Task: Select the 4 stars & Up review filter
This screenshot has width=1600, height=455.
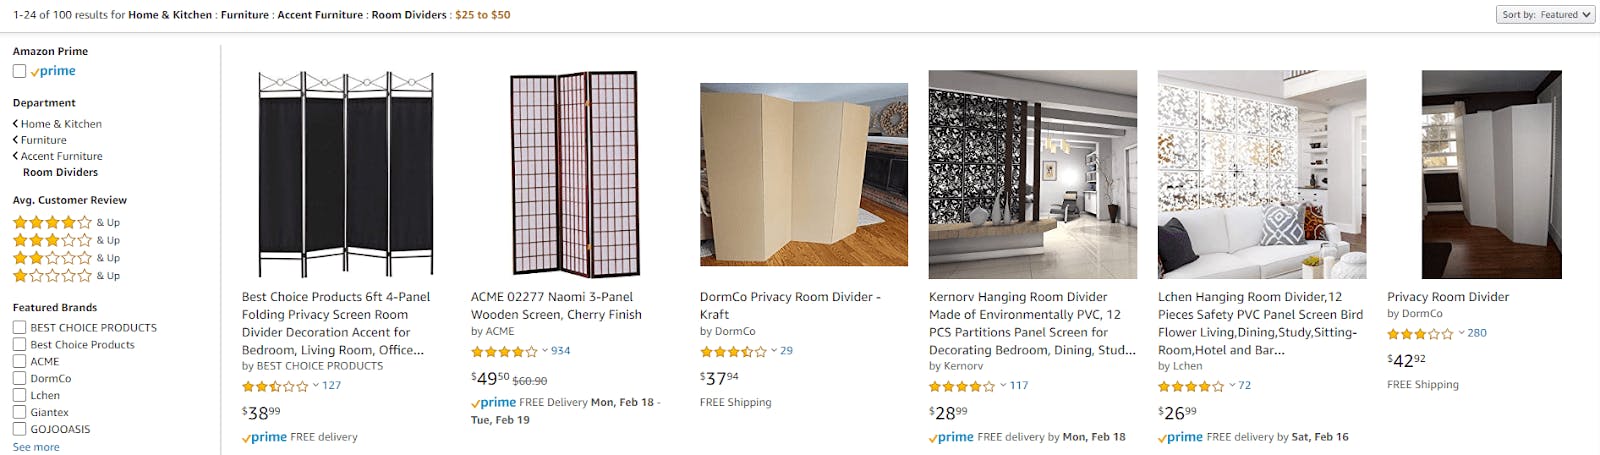Action: tap(66, 223)
